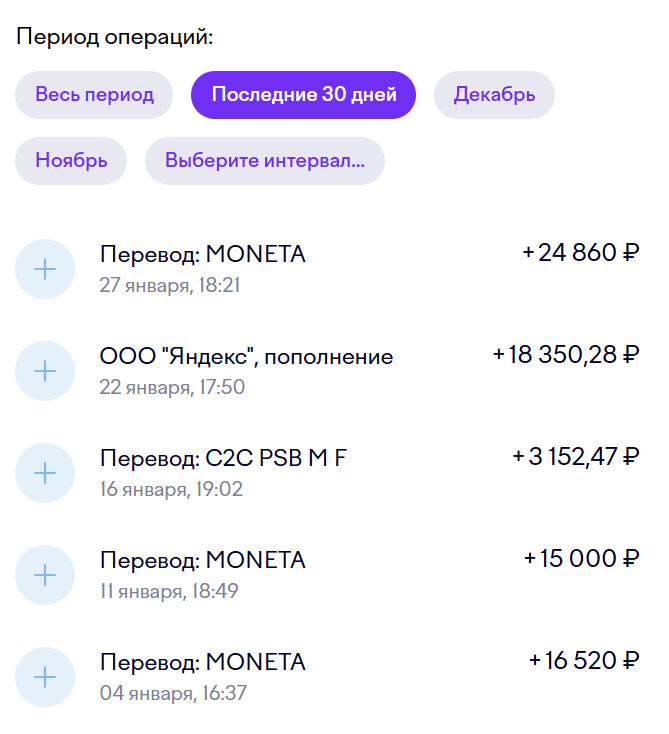The image size is (669, 734).
Task: Choose the "Последние 30 дней" period
Action: pyautogui.click(x=304, y=95)
